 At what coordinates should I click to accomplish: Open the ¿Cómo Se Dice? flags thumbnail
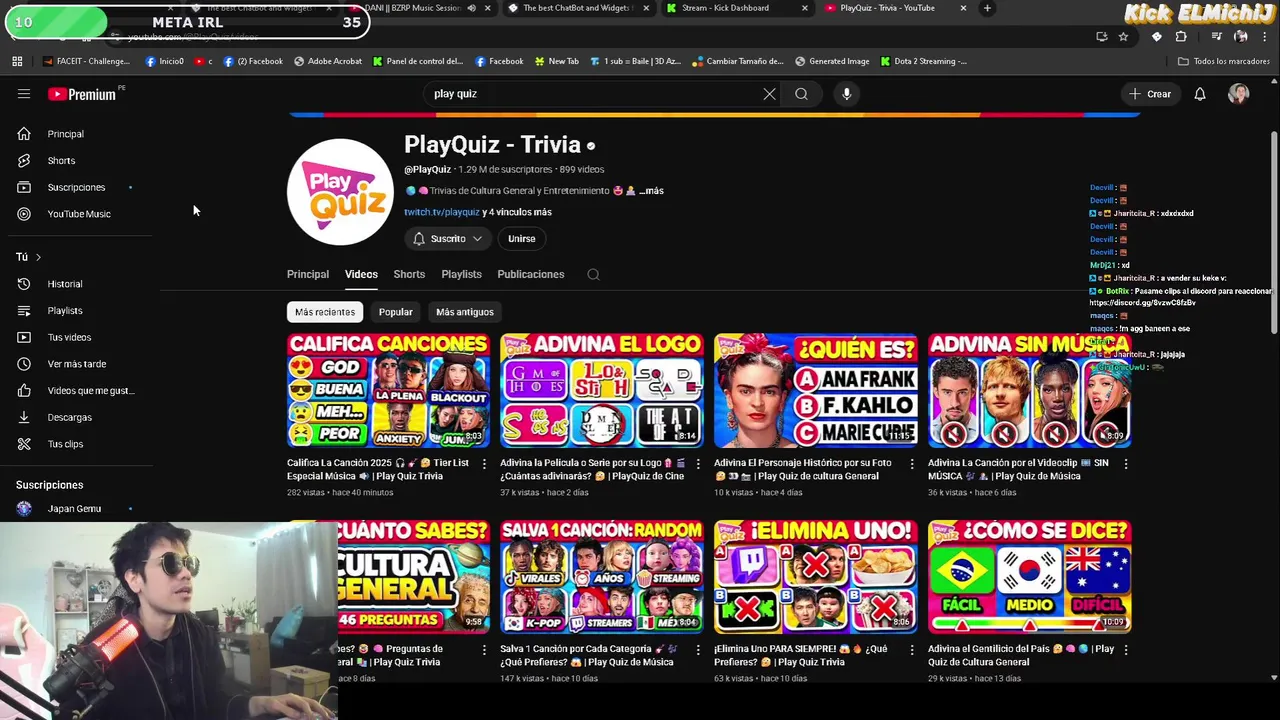click(x=1030, y=577)
